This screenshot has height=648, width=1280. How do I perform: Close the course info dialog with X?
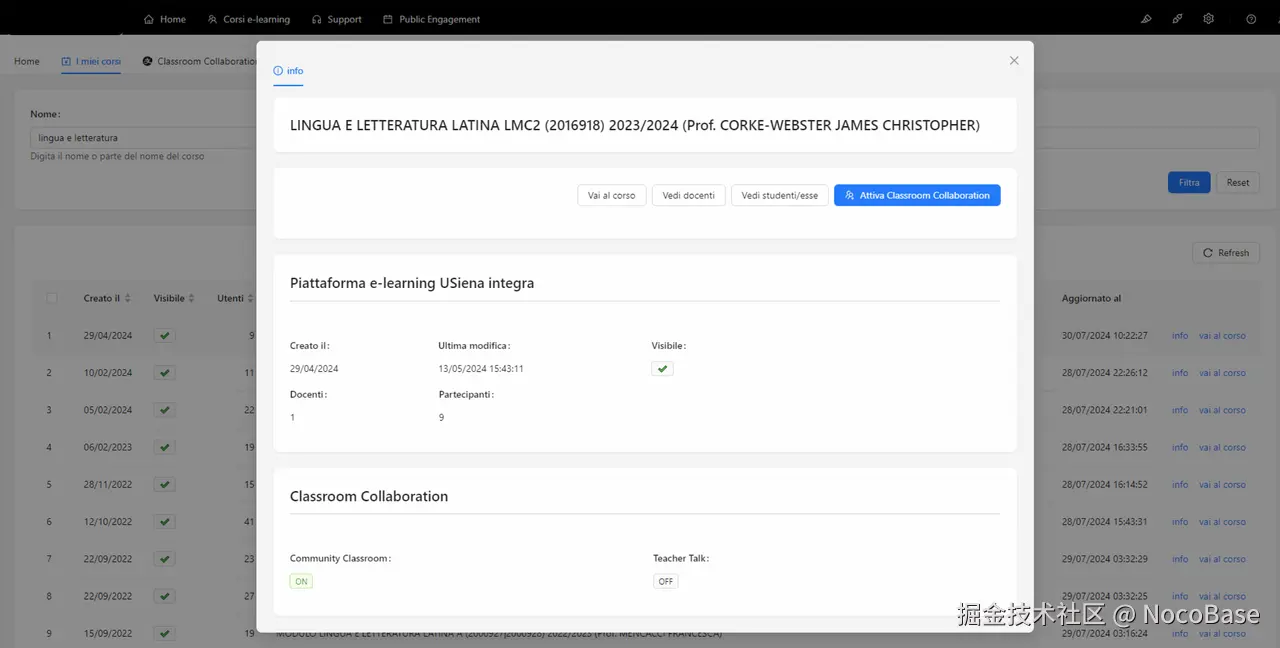[1014, 61]
